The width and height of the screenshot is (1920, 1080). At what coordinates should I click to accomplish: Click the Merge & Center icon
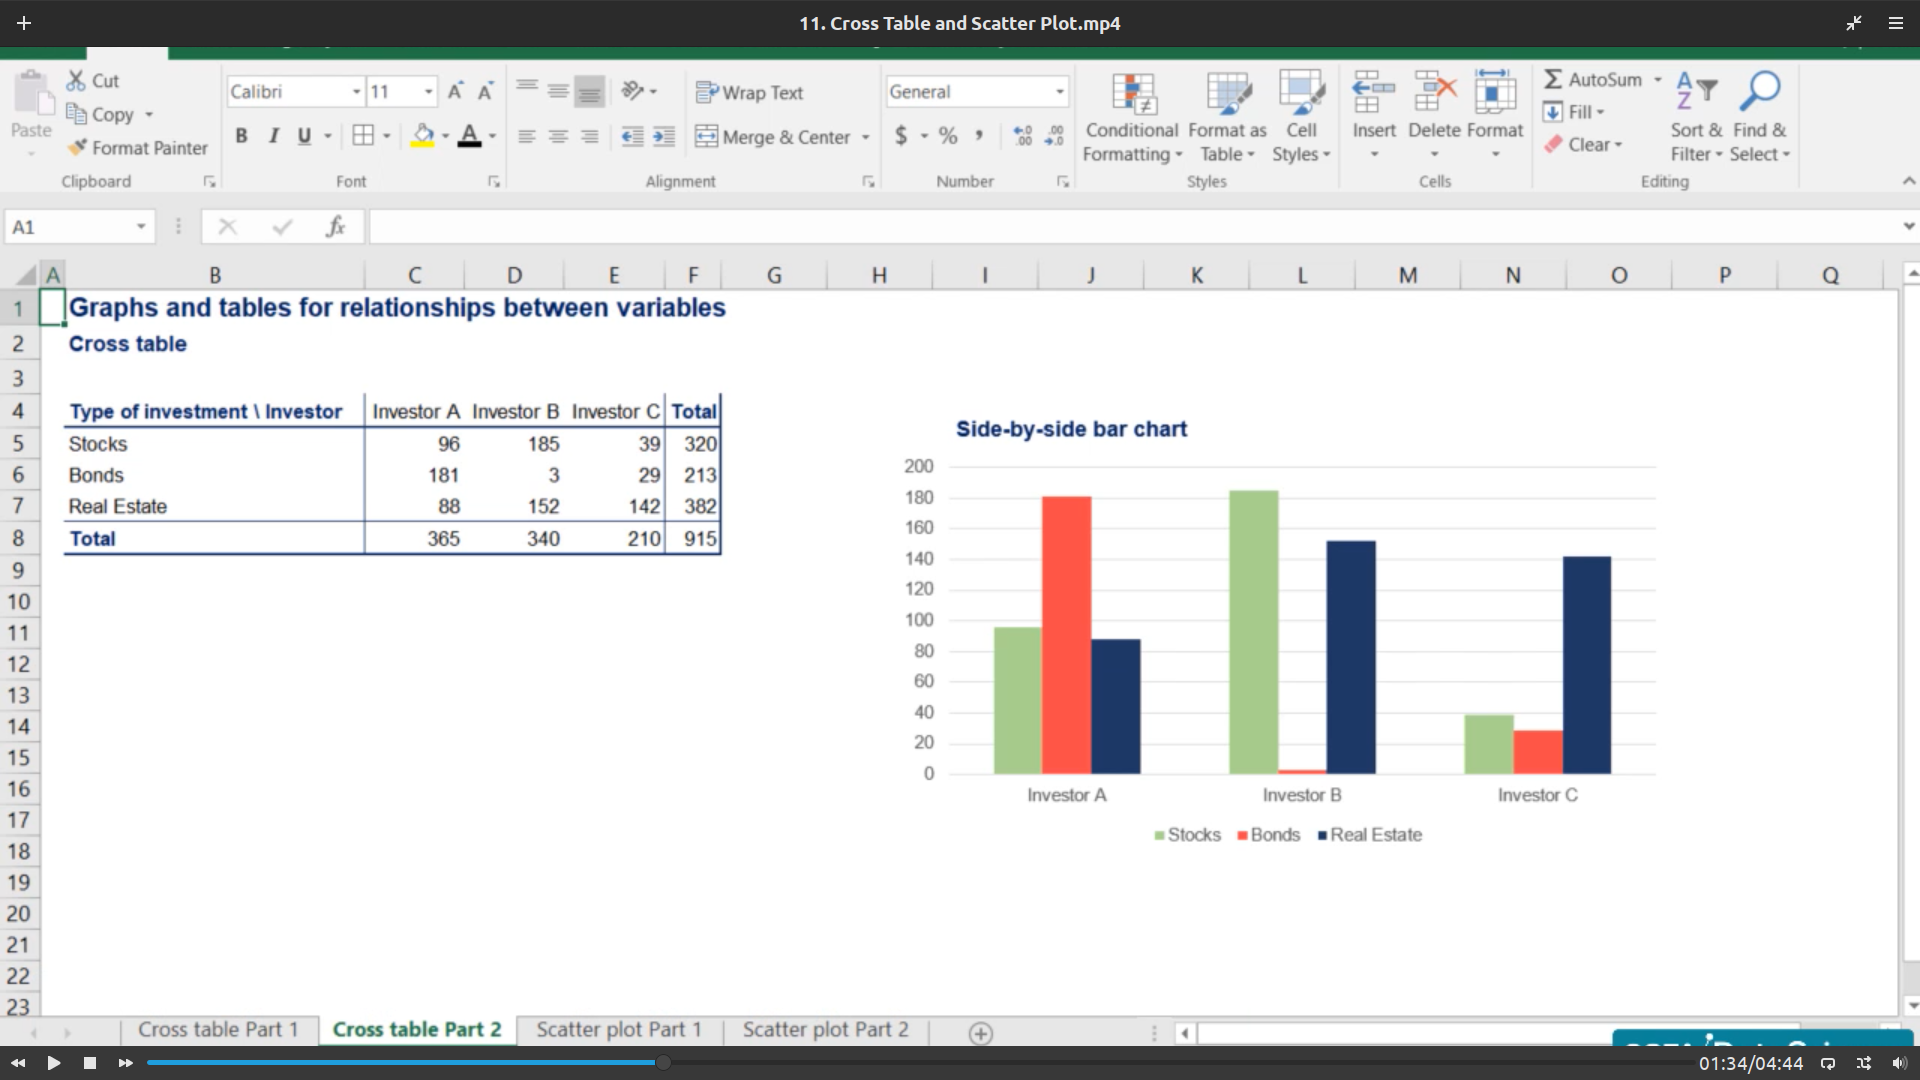coord(706,137)
